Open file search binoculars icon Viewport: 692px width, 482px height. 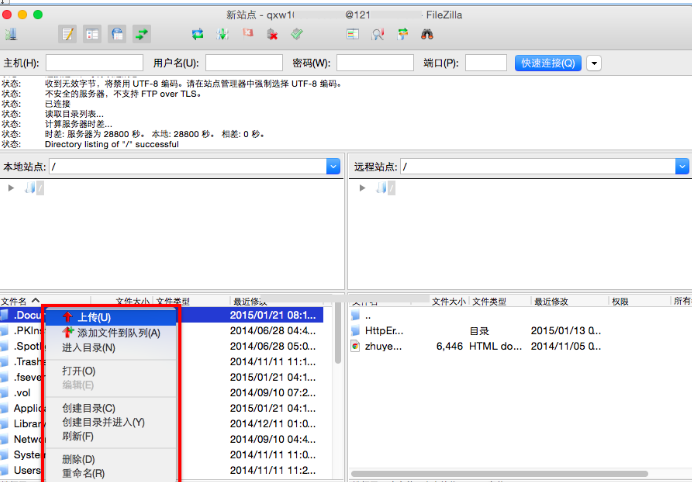tap(427, 34)
